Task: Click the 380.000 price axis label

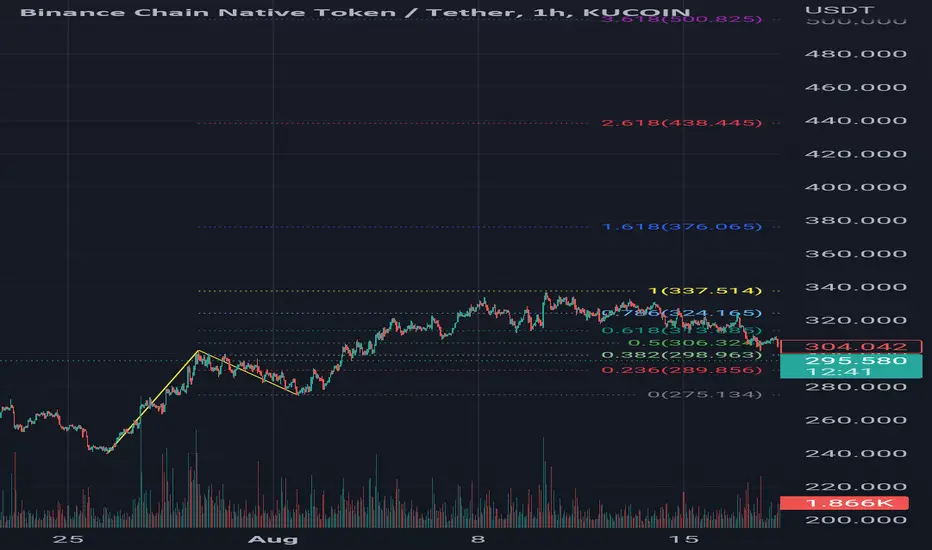Action: coord(856,221)
